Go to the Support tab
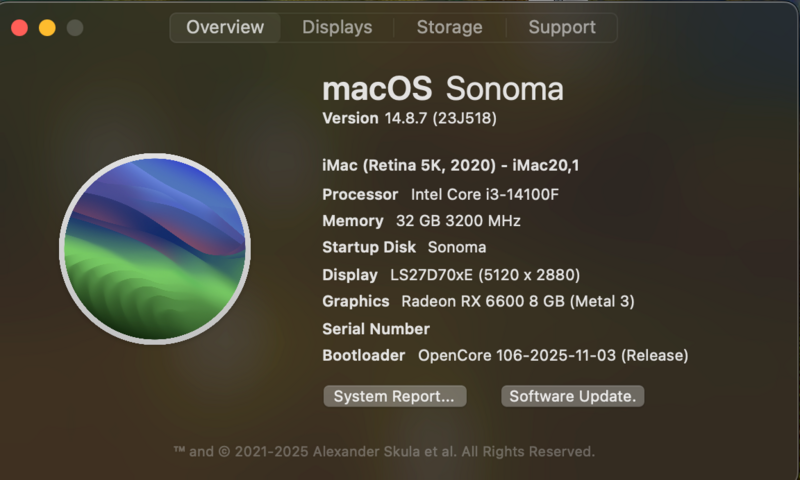The image size is (800, 480). tap(562, 28)
